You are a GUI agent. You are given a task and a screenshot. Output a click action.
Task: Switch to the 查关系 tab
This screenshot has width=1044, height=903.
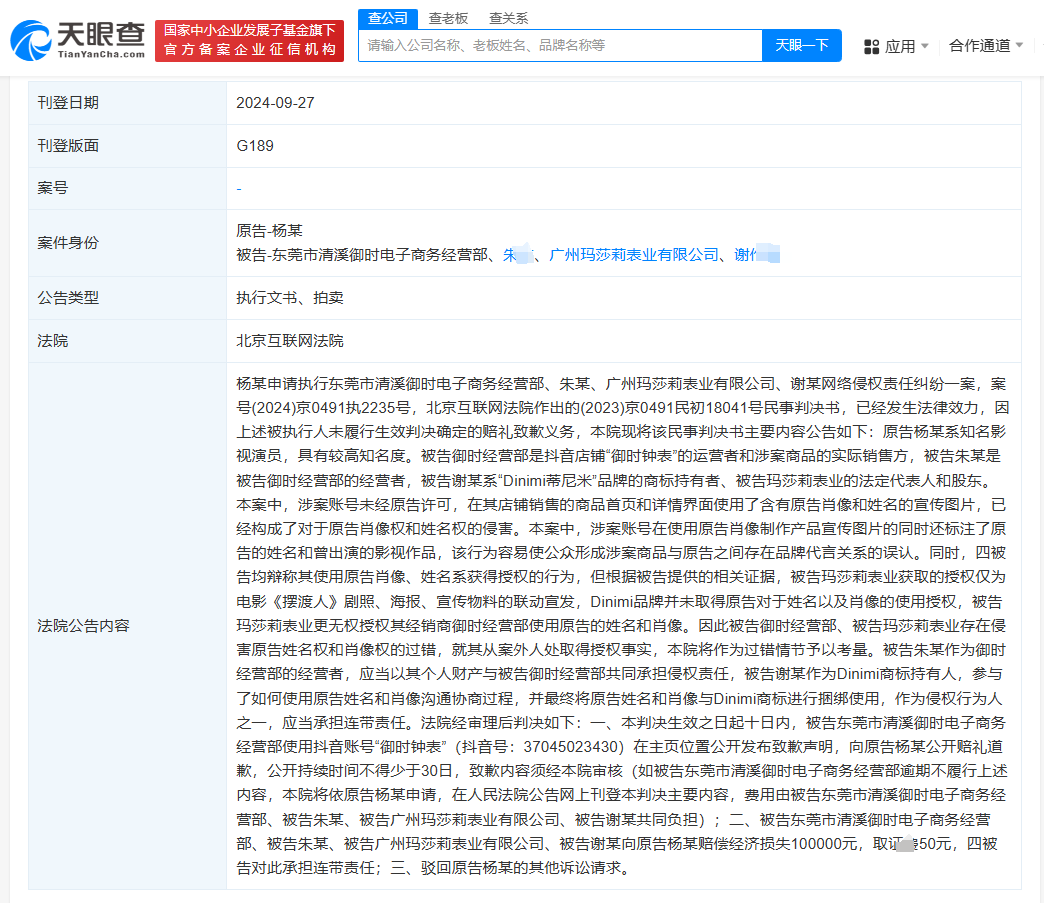(509, 19)
